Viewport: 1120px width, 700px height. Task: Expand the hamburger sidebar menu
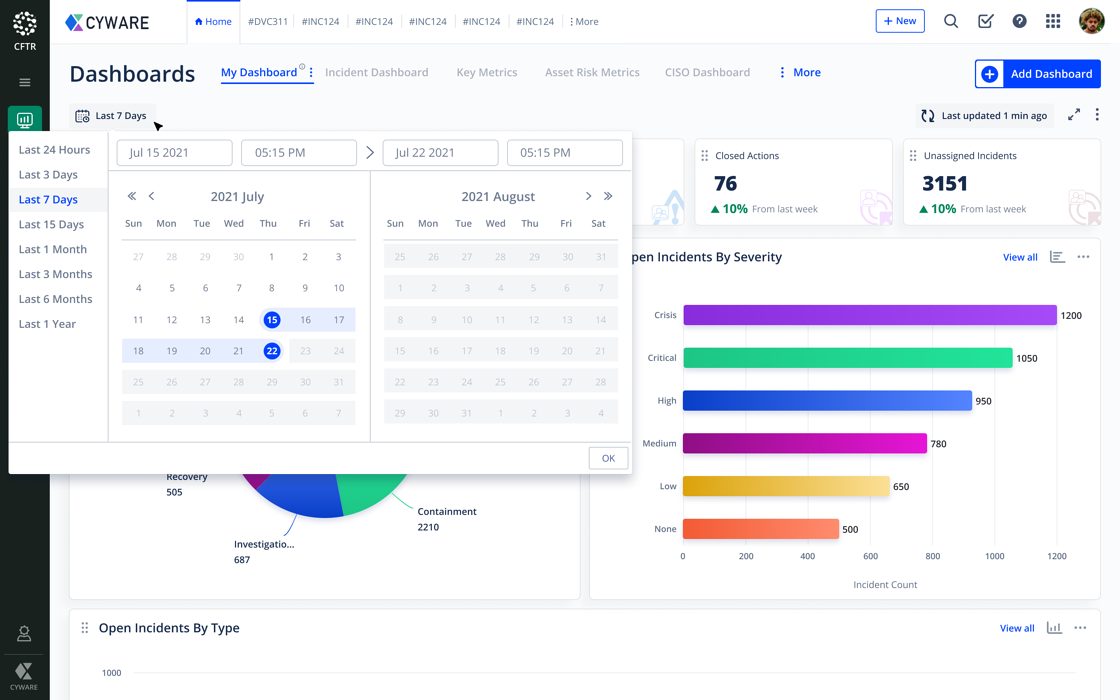pyautogui.click(x=25, y=83)
